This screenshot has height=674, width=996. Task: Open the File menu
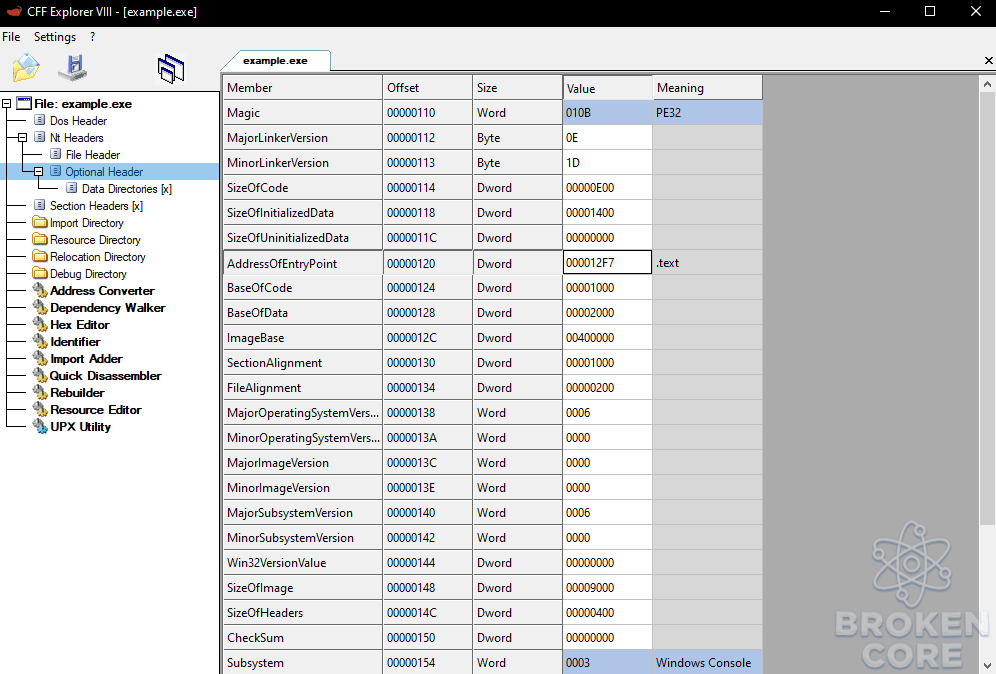pyautogui.click(x=11, y=37)
